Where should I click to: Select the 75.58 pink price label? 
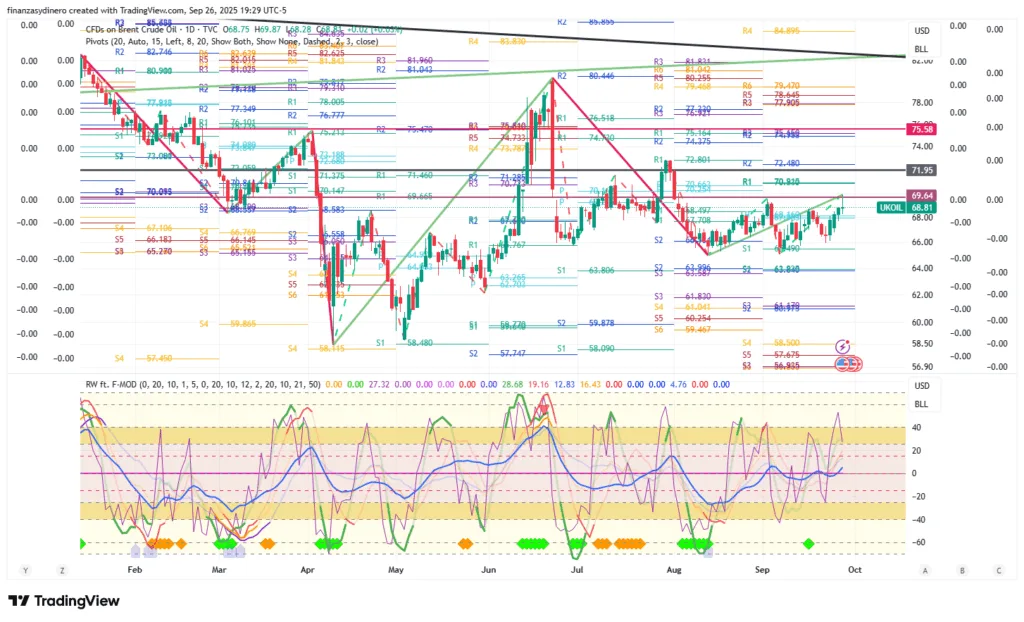pos(921,129)
